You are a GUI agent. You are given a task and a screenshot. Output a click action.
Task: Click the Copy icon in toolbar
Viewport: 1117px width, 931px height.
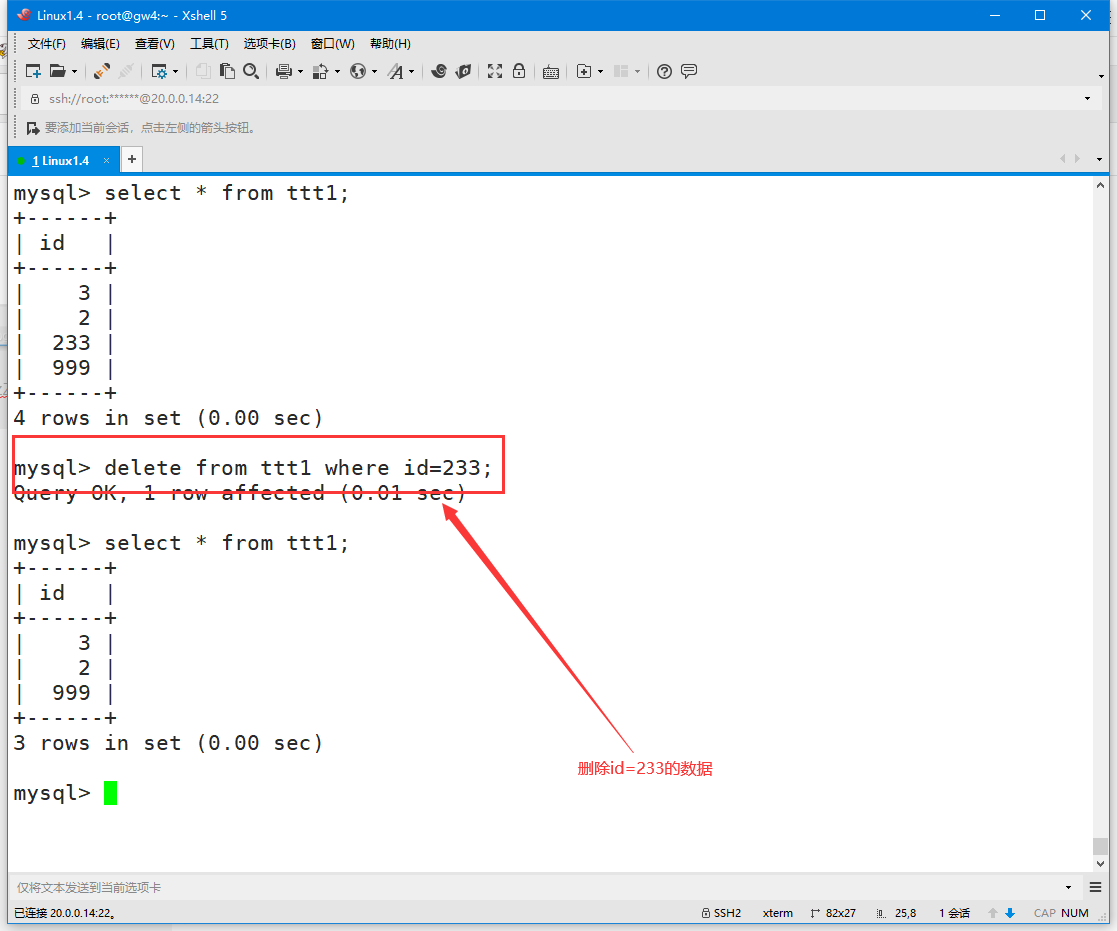tap(203, 71)
